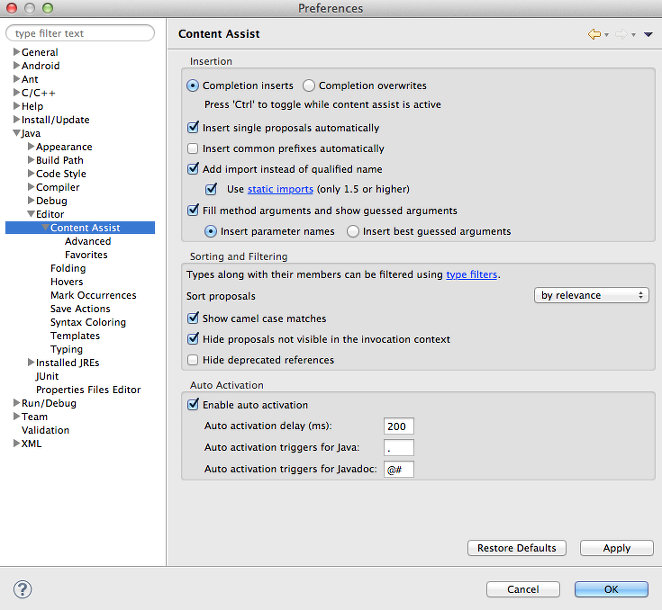Select Validation in the tree
This screenshot has height=610, width=662.
(x=46, y=431)
